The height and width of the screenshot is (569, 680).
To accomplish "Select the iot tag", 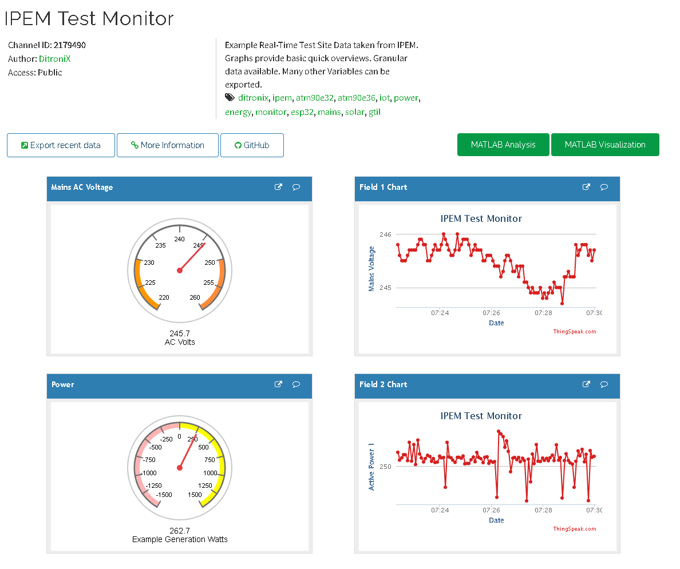I will coord(384,98).
